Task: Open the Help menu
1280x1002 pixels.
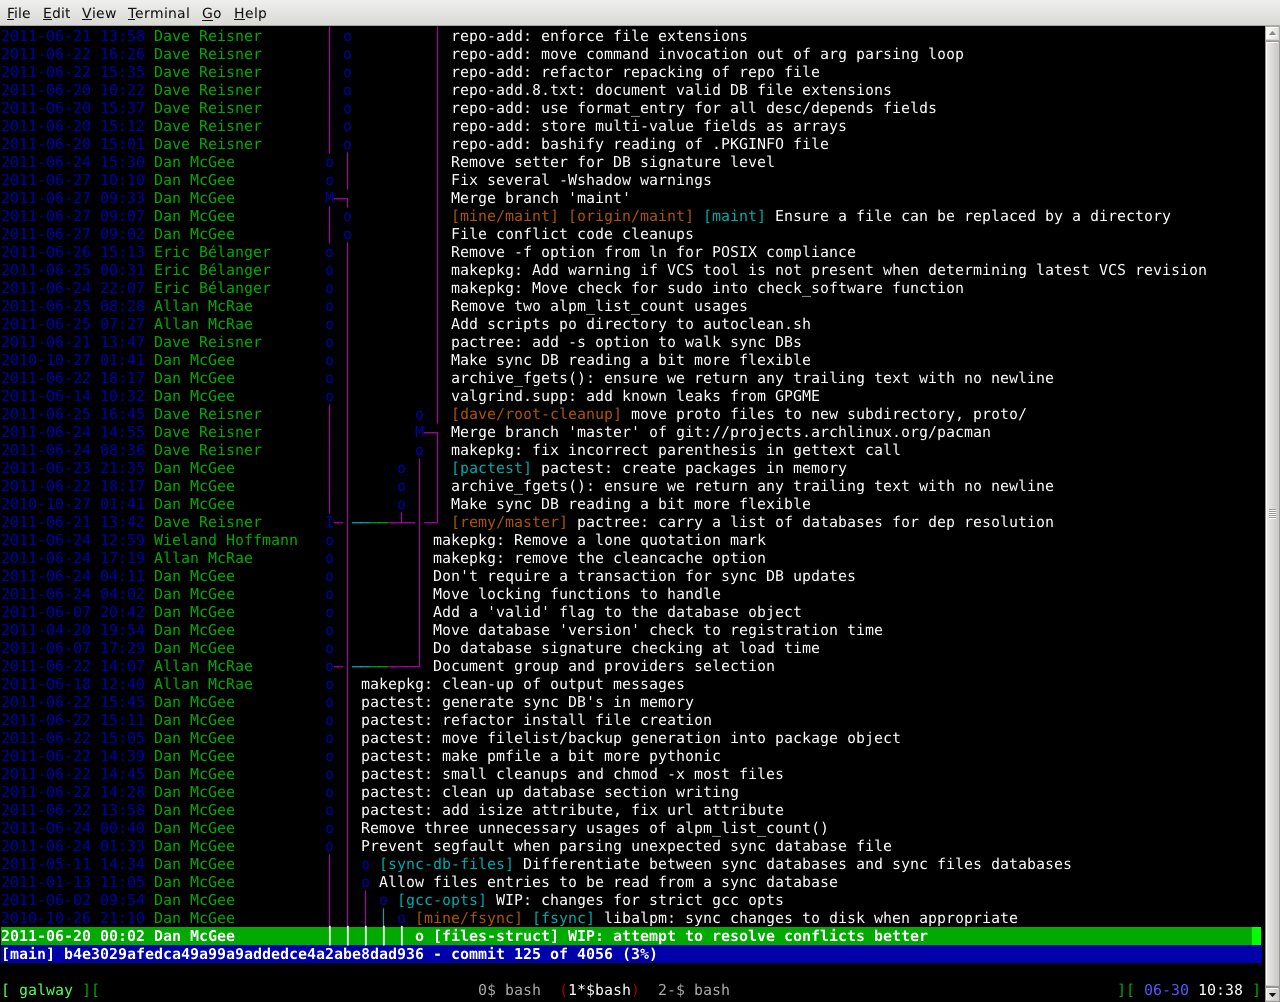Action: 250,13
